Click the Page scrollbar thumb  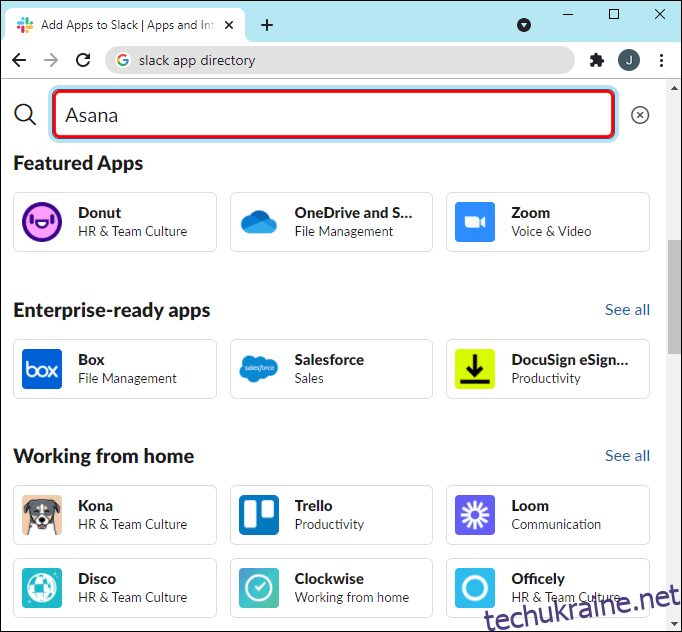[674, 297]
